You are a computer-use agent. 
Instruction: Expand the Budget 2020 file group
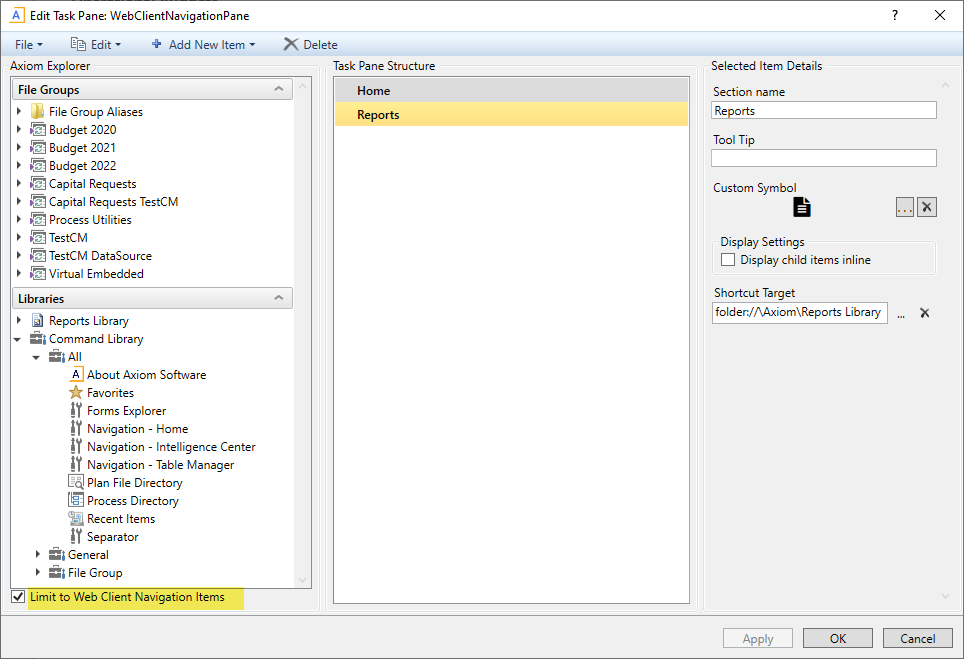[19, 130]
